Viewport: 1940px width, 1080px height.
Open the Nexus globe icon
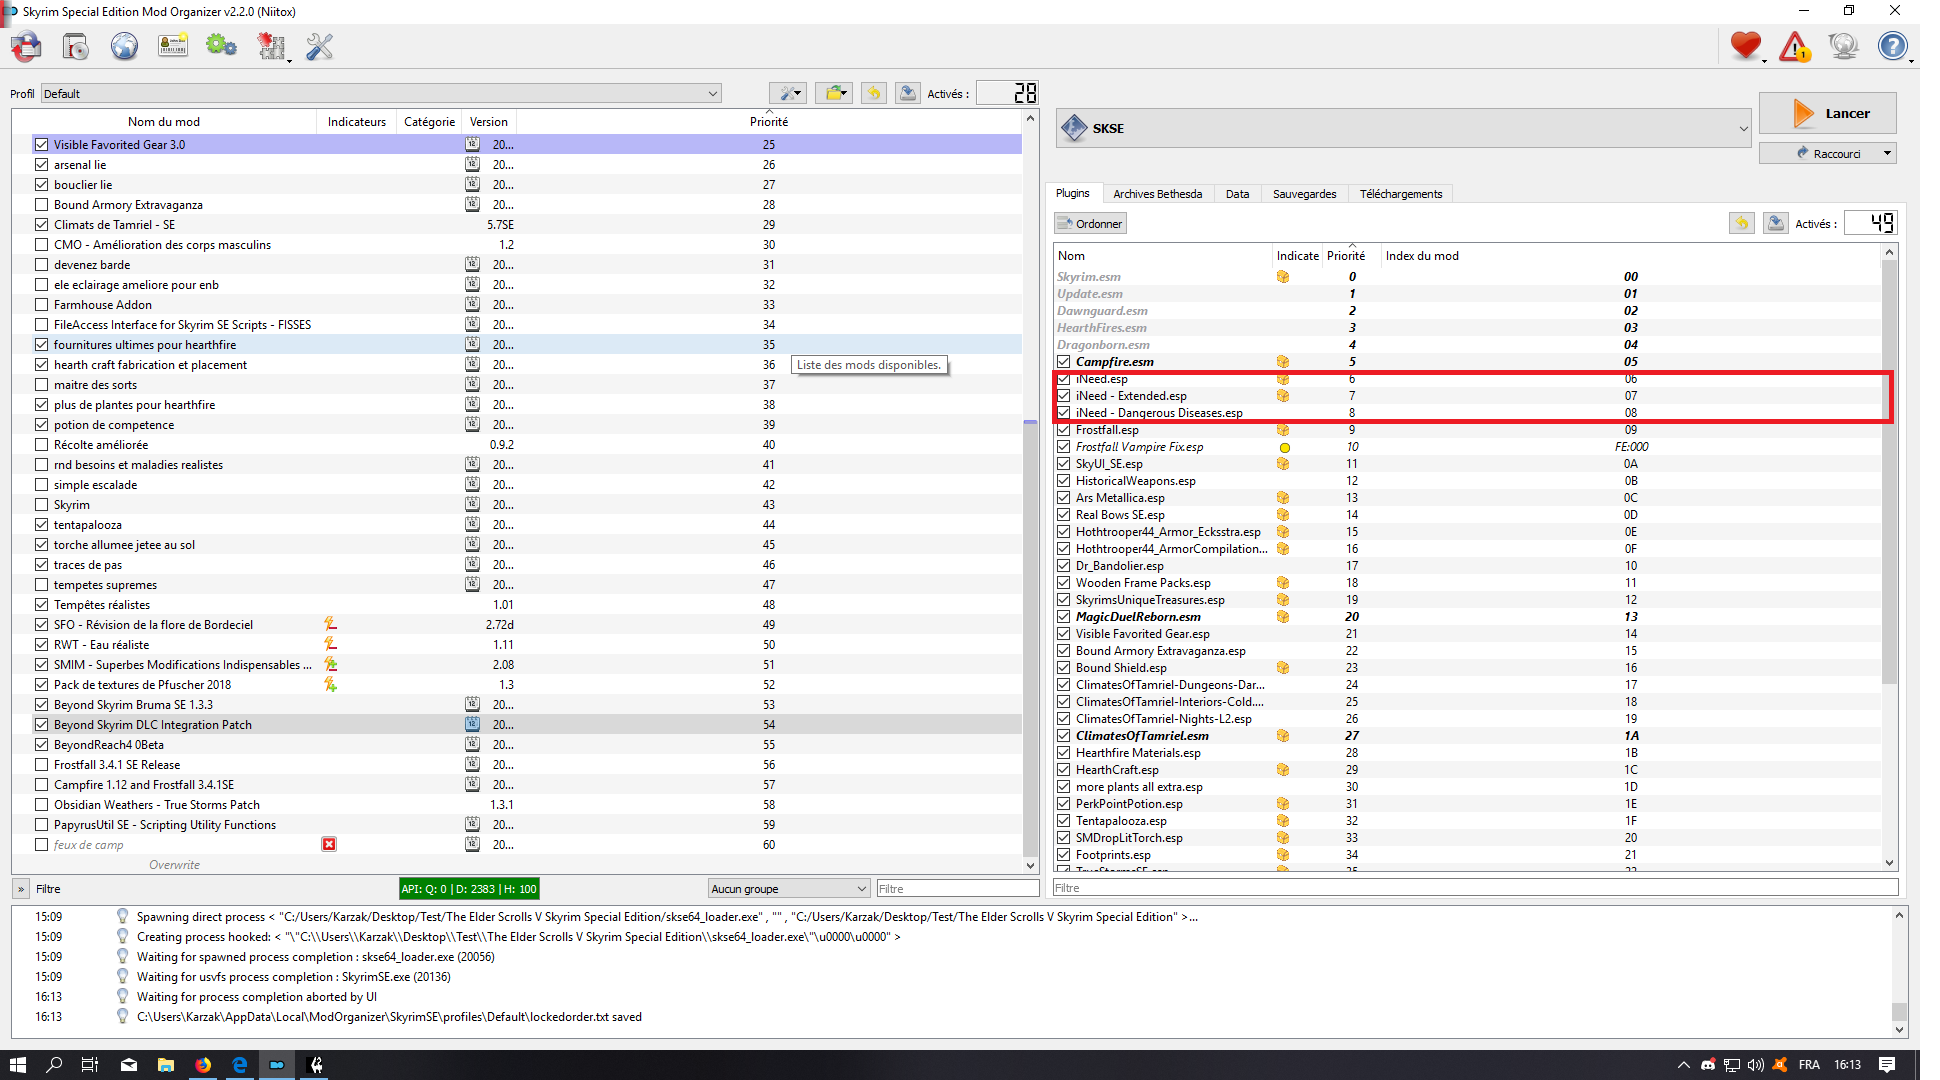124,46
